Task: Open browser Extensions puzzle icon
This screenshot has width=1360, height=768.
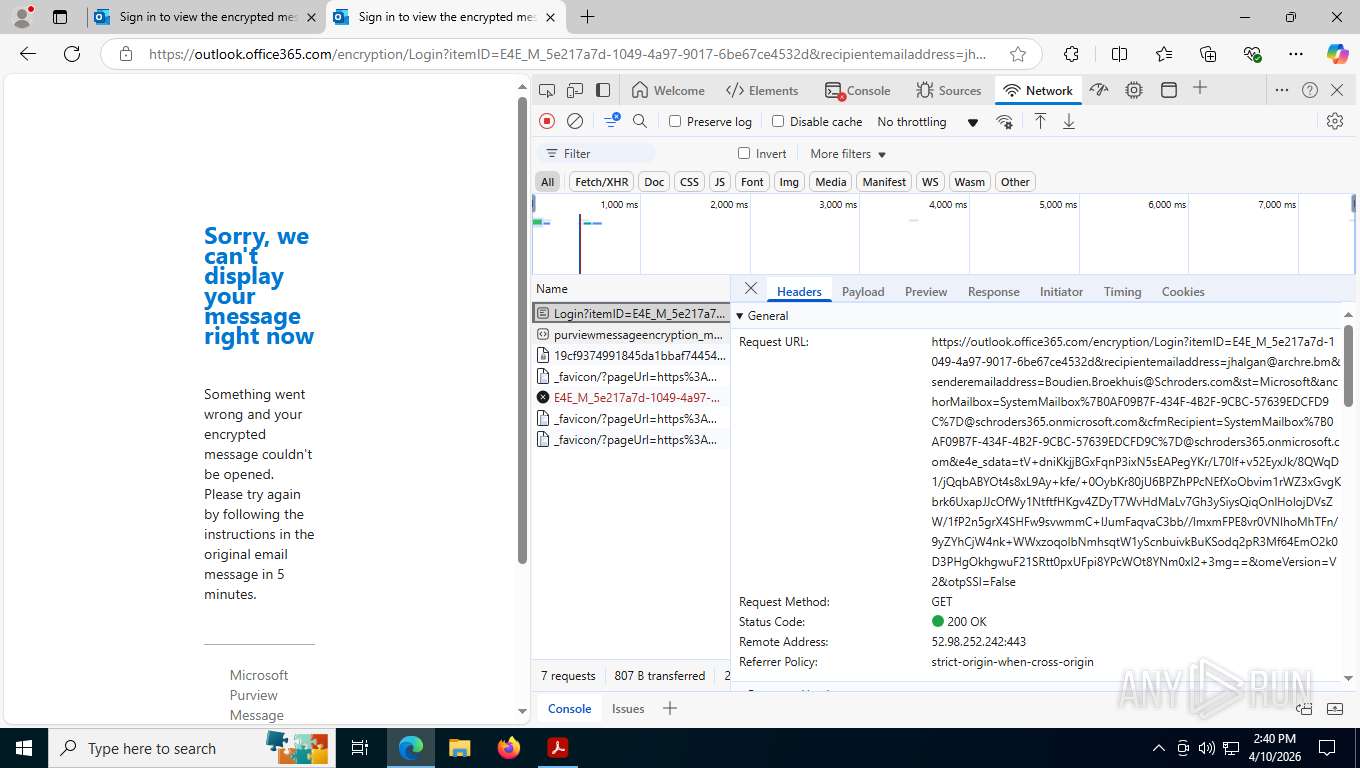Action: 1072,54
